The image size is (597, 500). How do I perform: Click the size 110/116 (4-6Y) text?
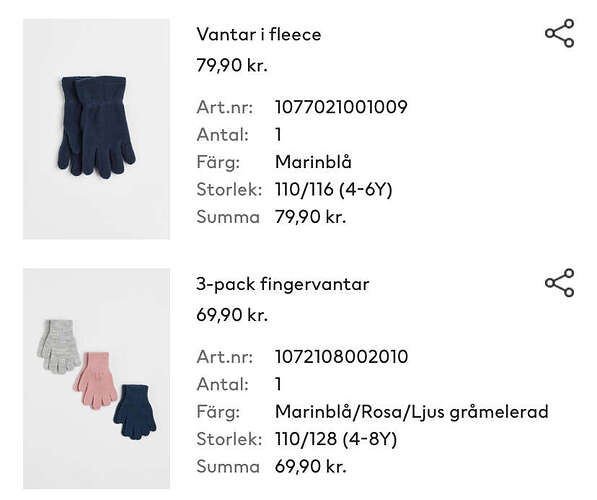(334, 189)
